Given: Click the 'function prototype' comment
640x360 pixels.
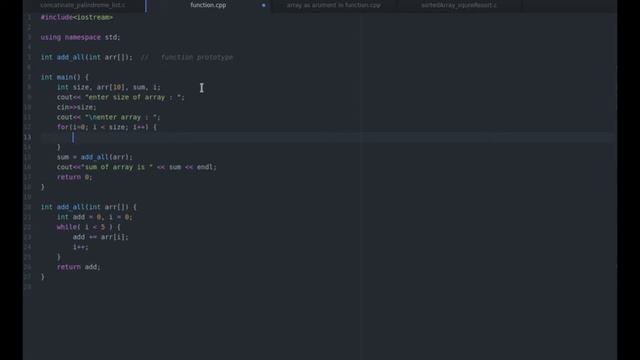Looking at the screenshot, I should [x=197, y=57].
